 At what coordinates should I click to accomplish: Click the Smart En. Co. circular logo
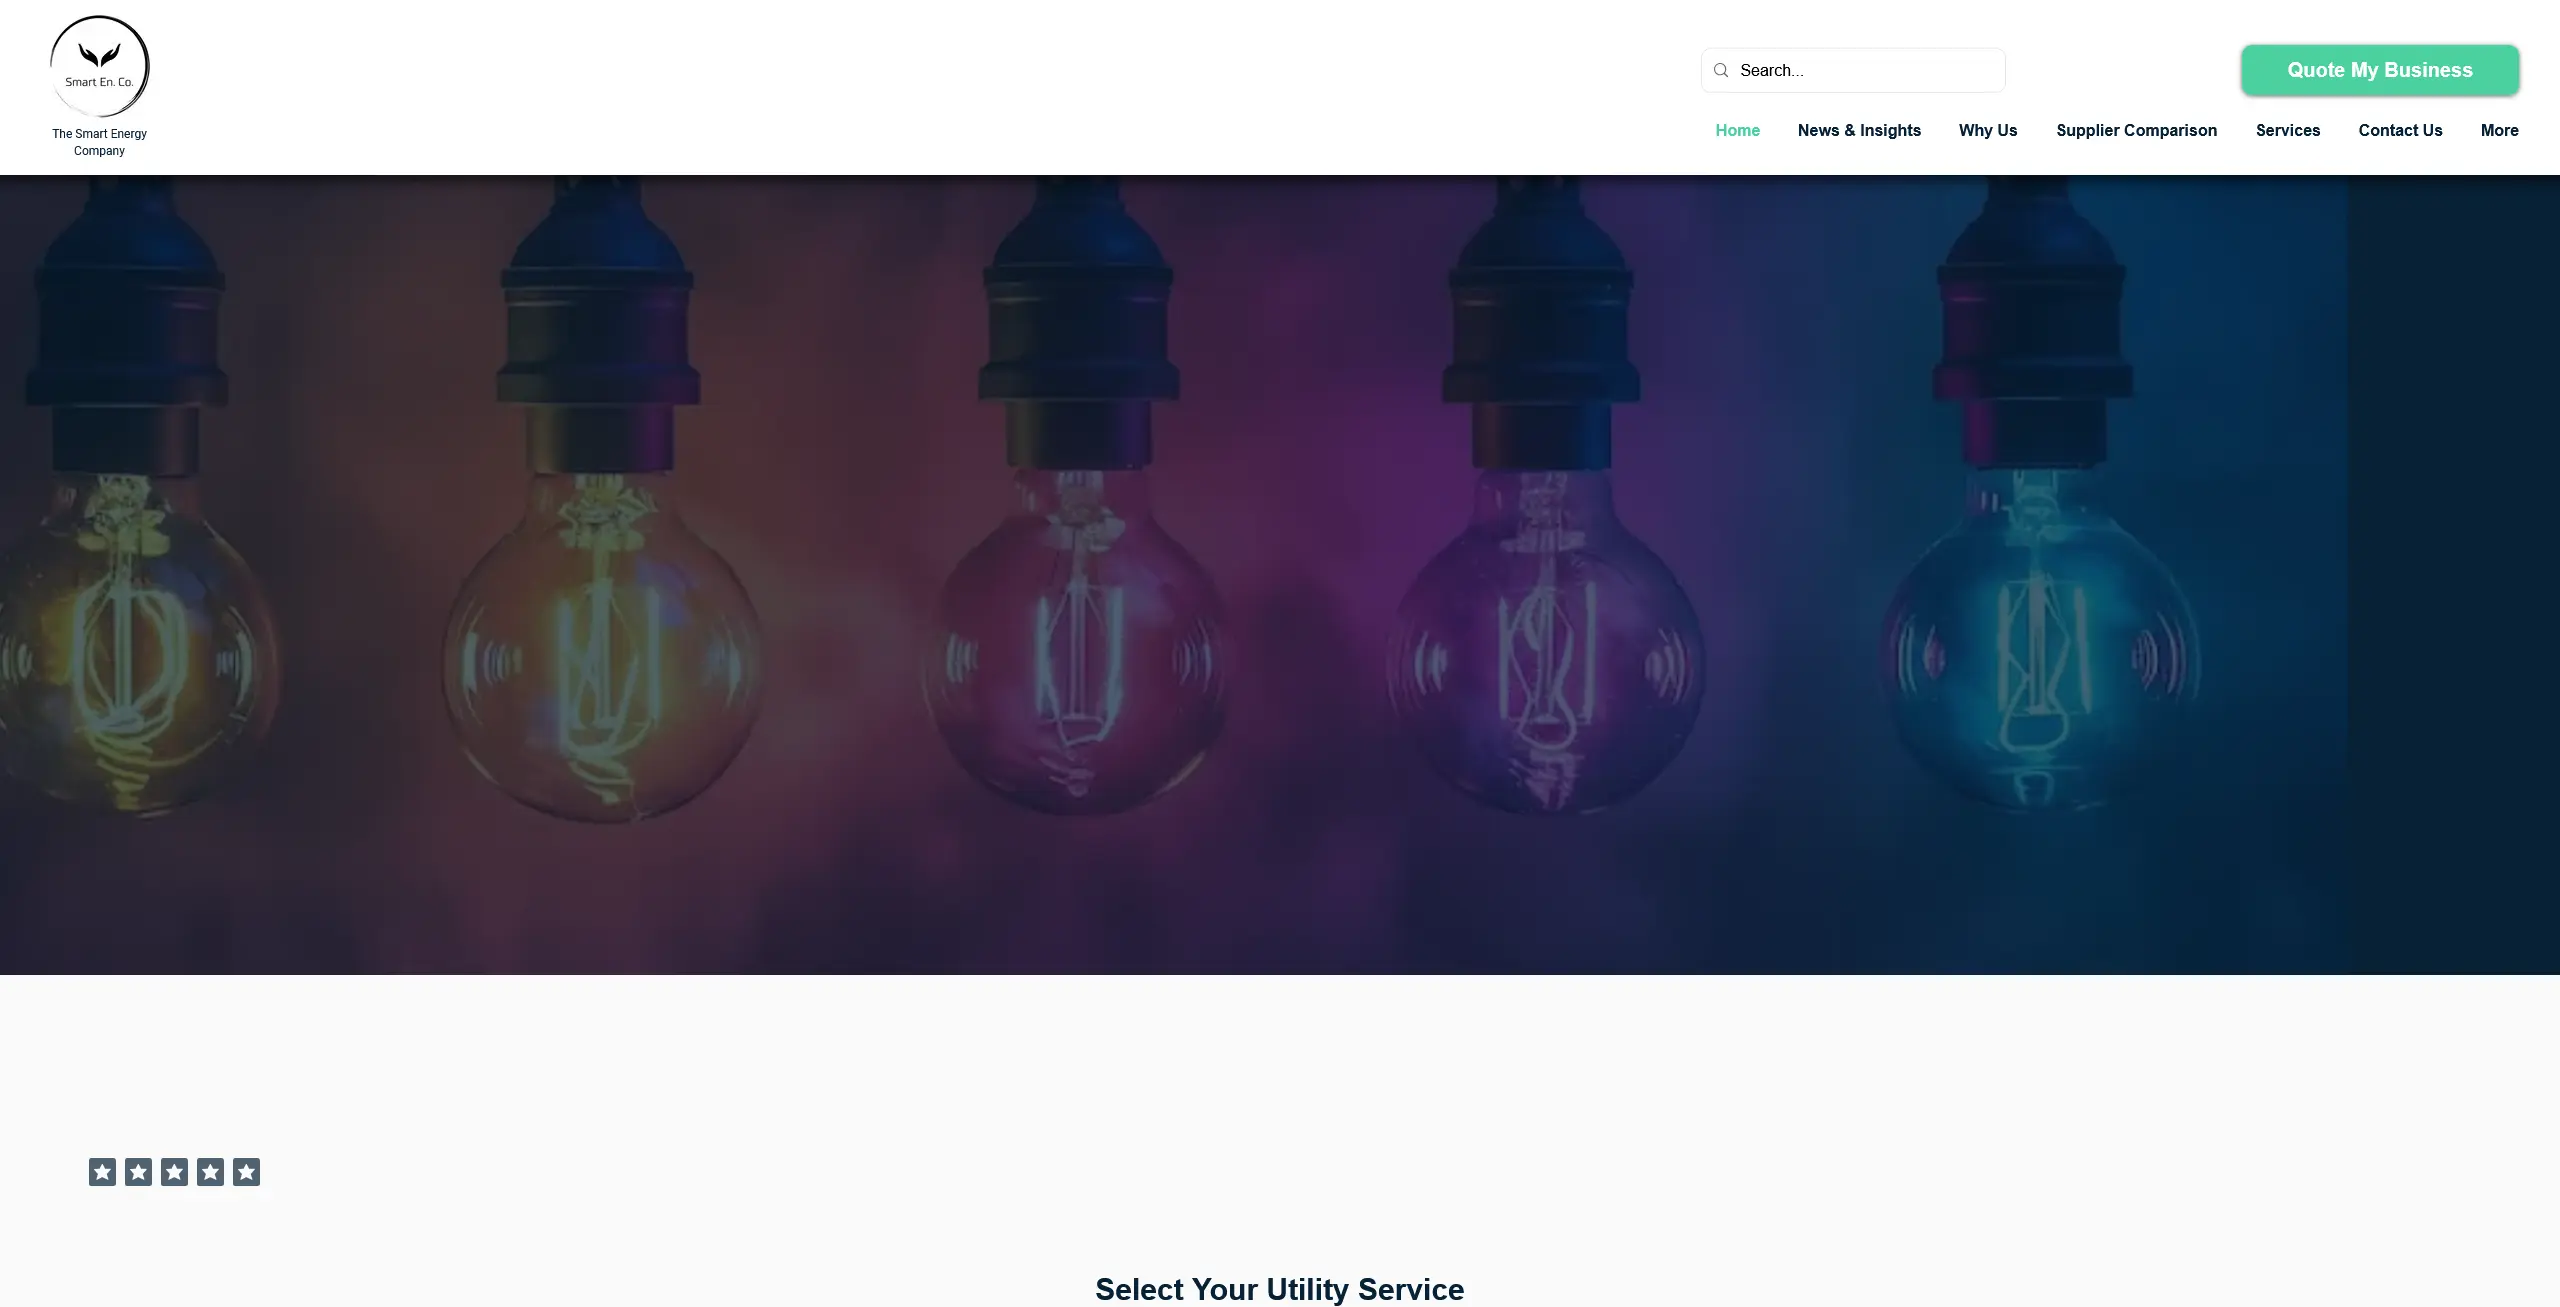tap(99, 67)
